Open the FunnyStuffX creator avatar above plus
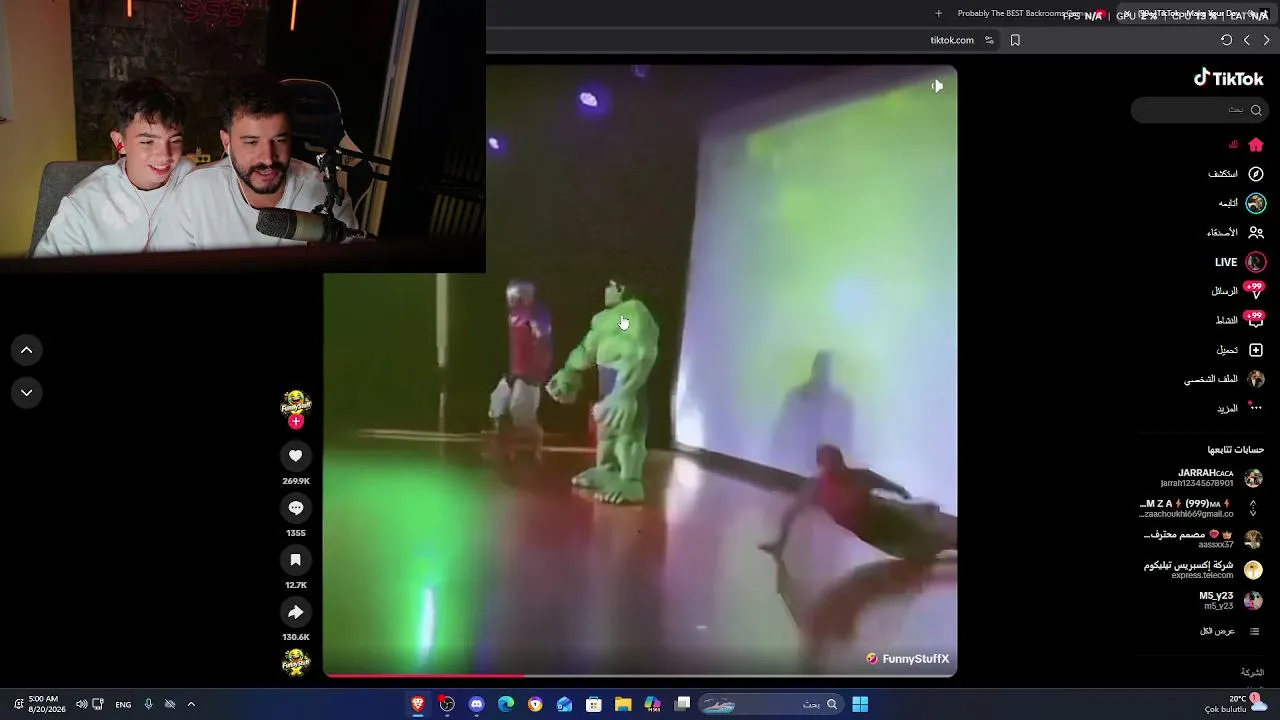The height and width of the screenshot is (720, 1280). coord(296,403)
